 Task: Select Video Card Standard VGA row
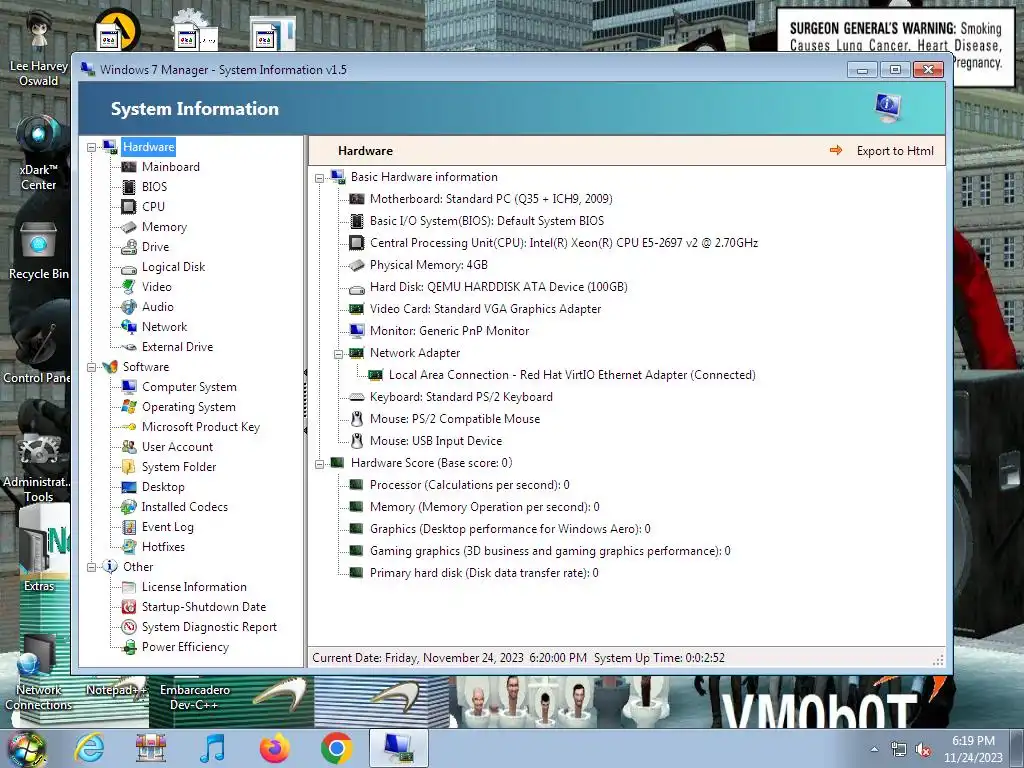click(485, 309)
